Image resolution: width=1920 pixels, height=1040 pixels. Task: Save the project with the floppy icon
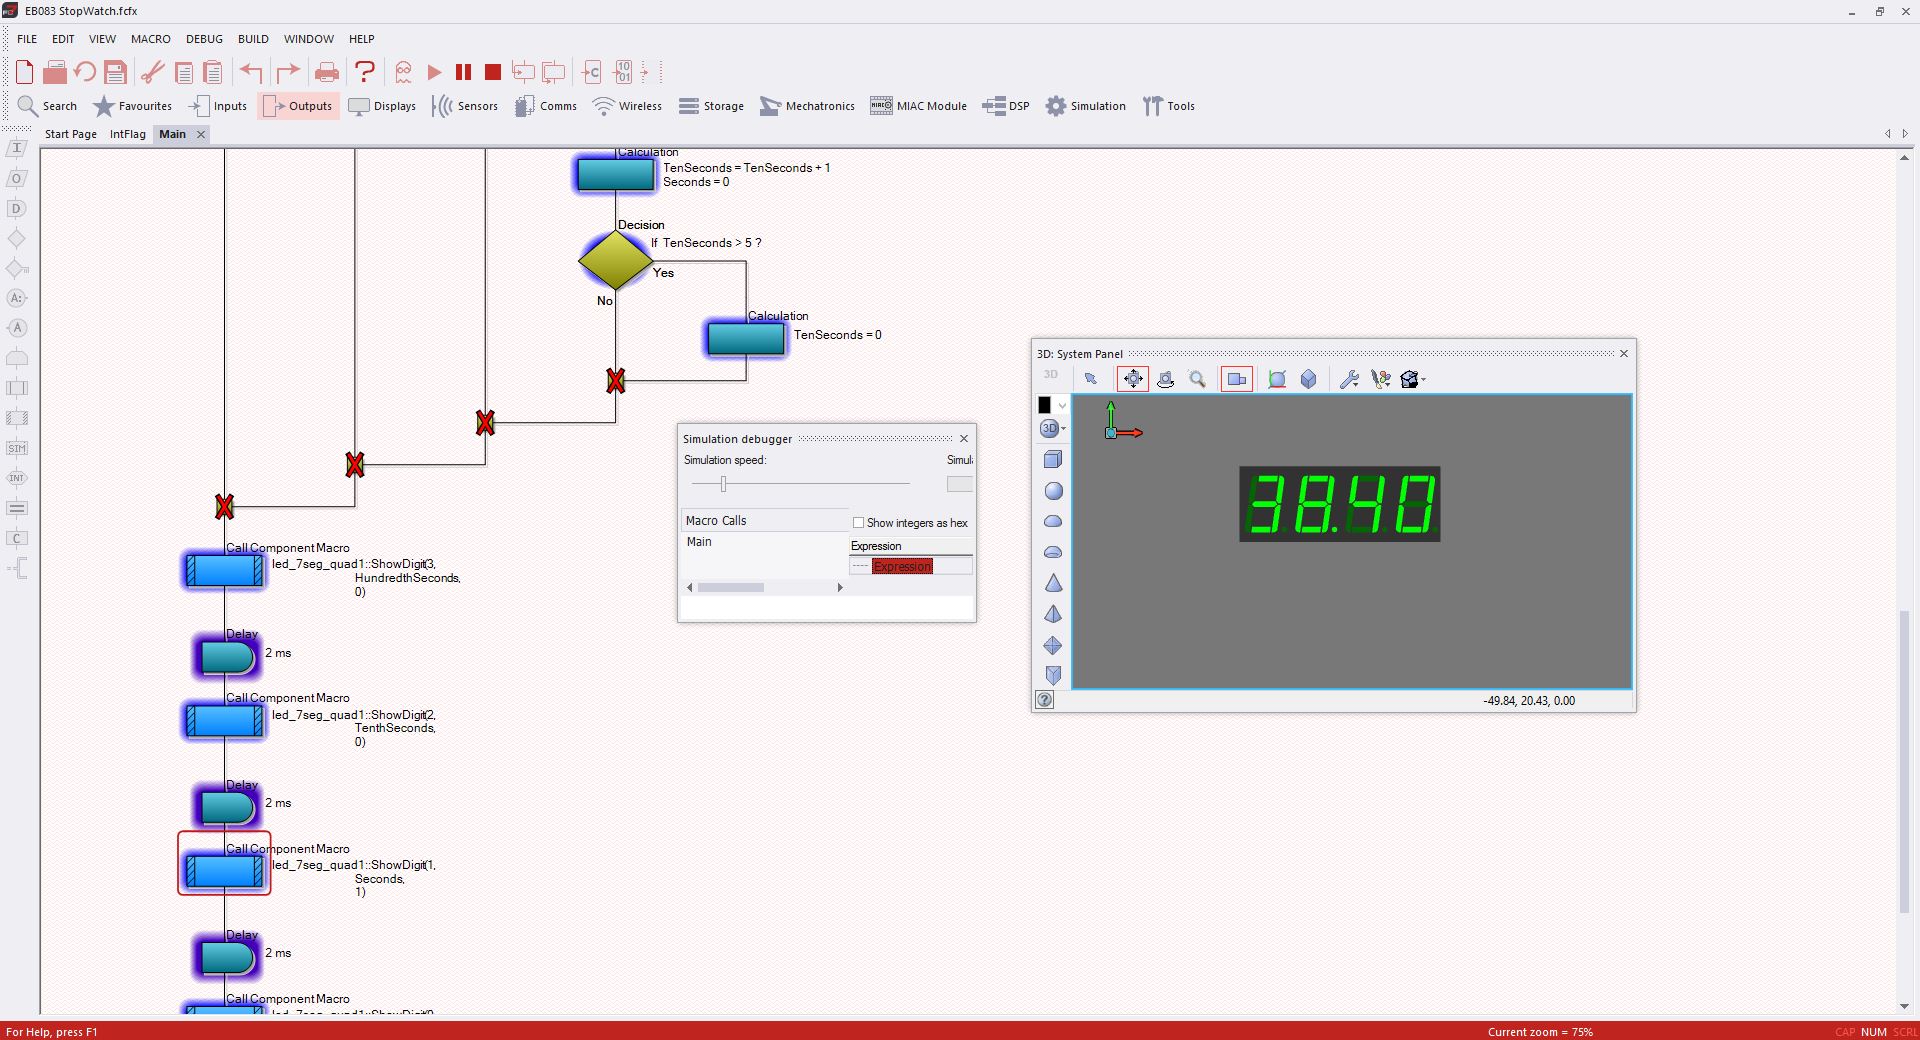[x=115, y=72]
